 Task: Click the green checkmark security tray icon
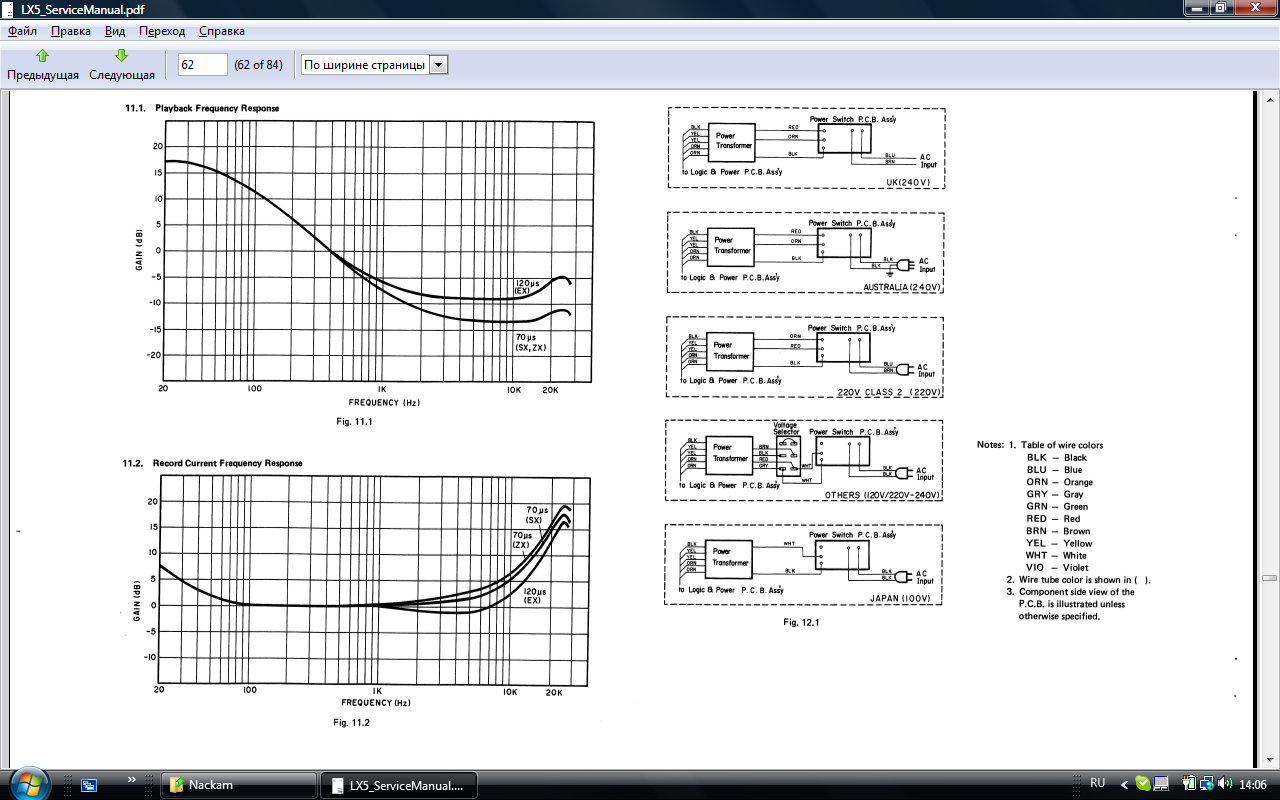[x=1143, y=783]
